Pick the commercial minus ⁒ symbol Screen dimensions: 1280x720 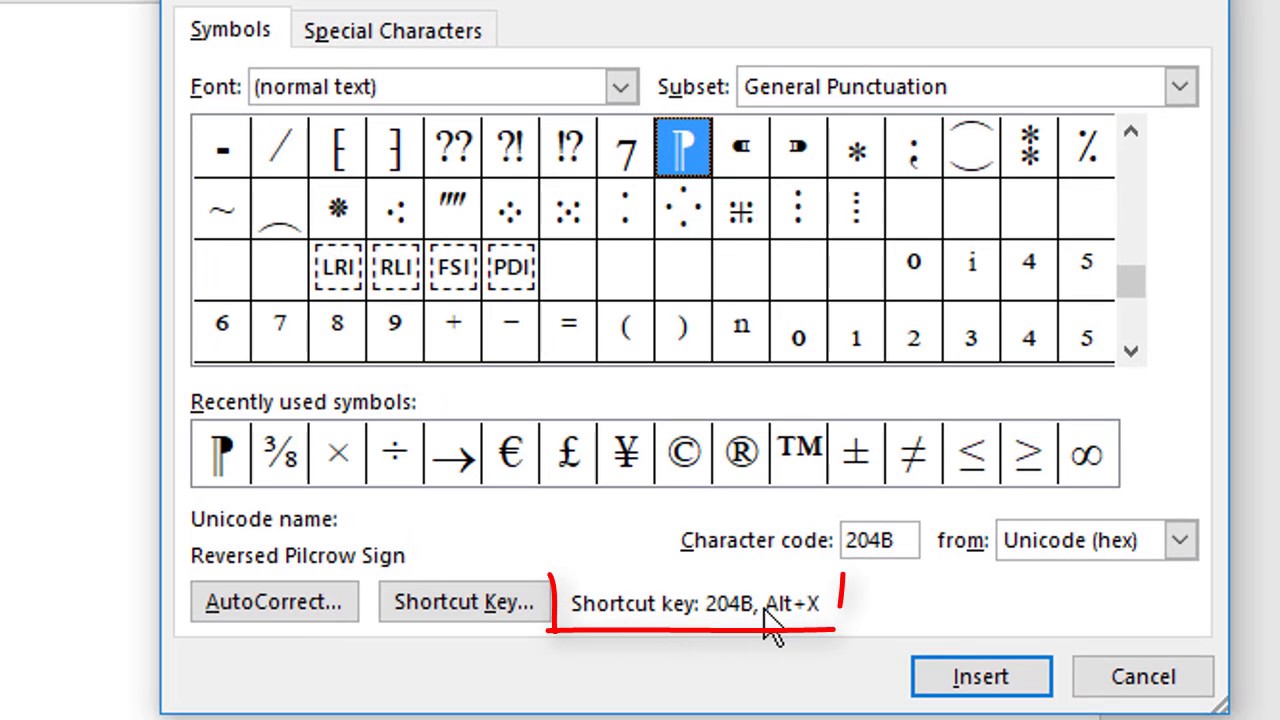[1086, 148]
